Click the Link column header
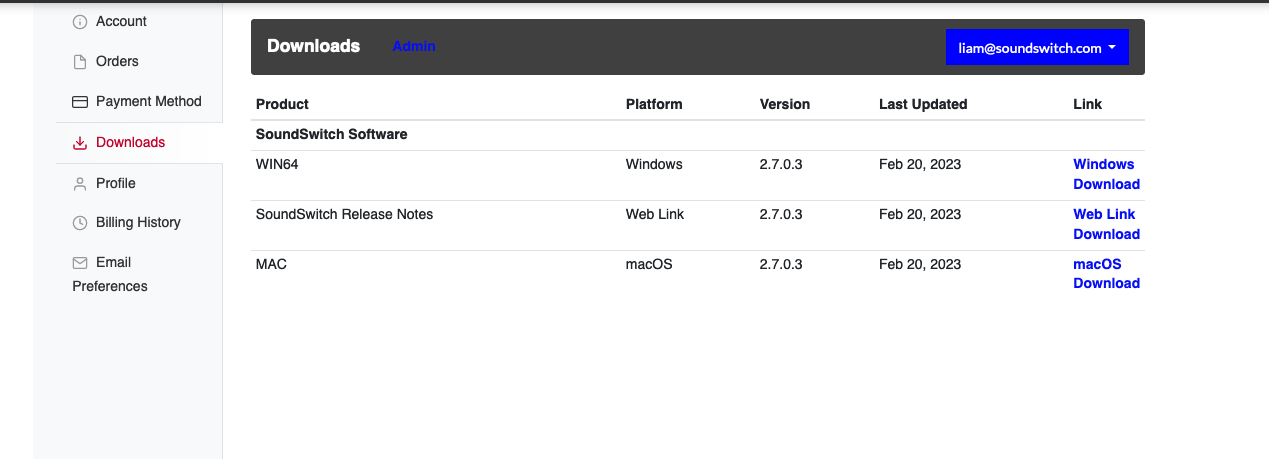This screenshot has height=459, width=1269. (x=1087, y=104)
